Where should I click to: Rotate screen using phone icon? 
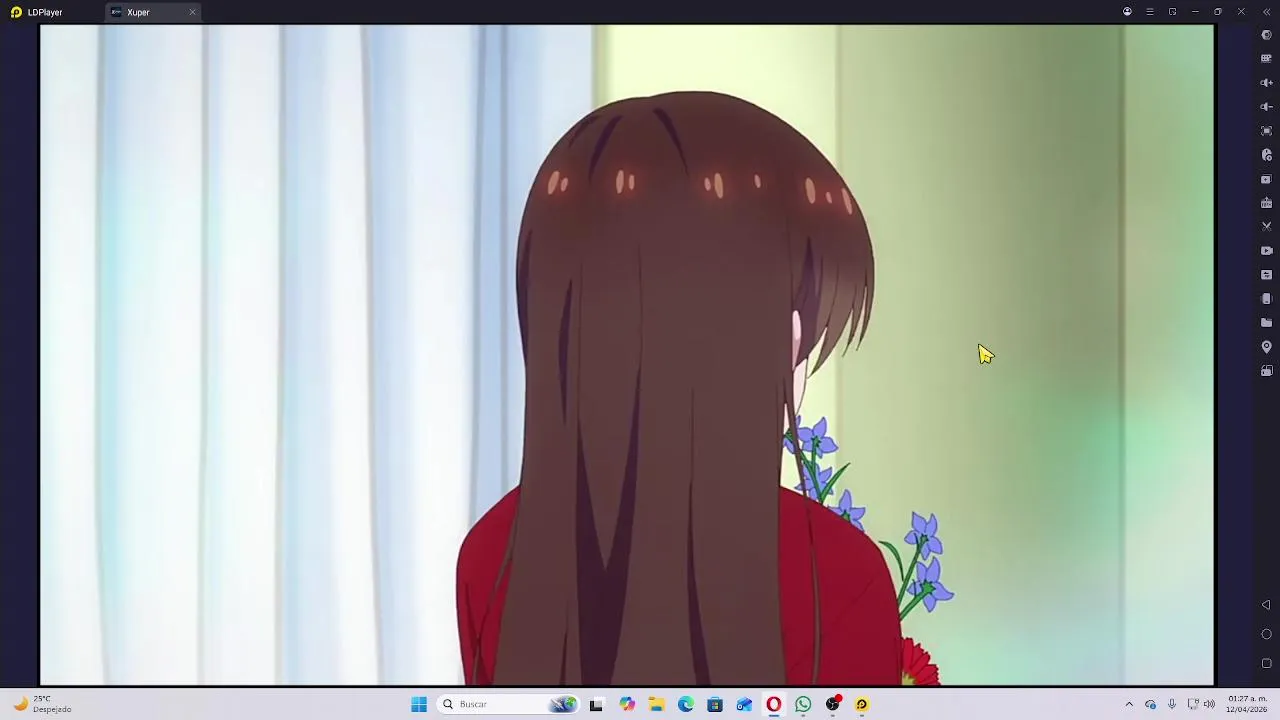tap(1266, 299)
